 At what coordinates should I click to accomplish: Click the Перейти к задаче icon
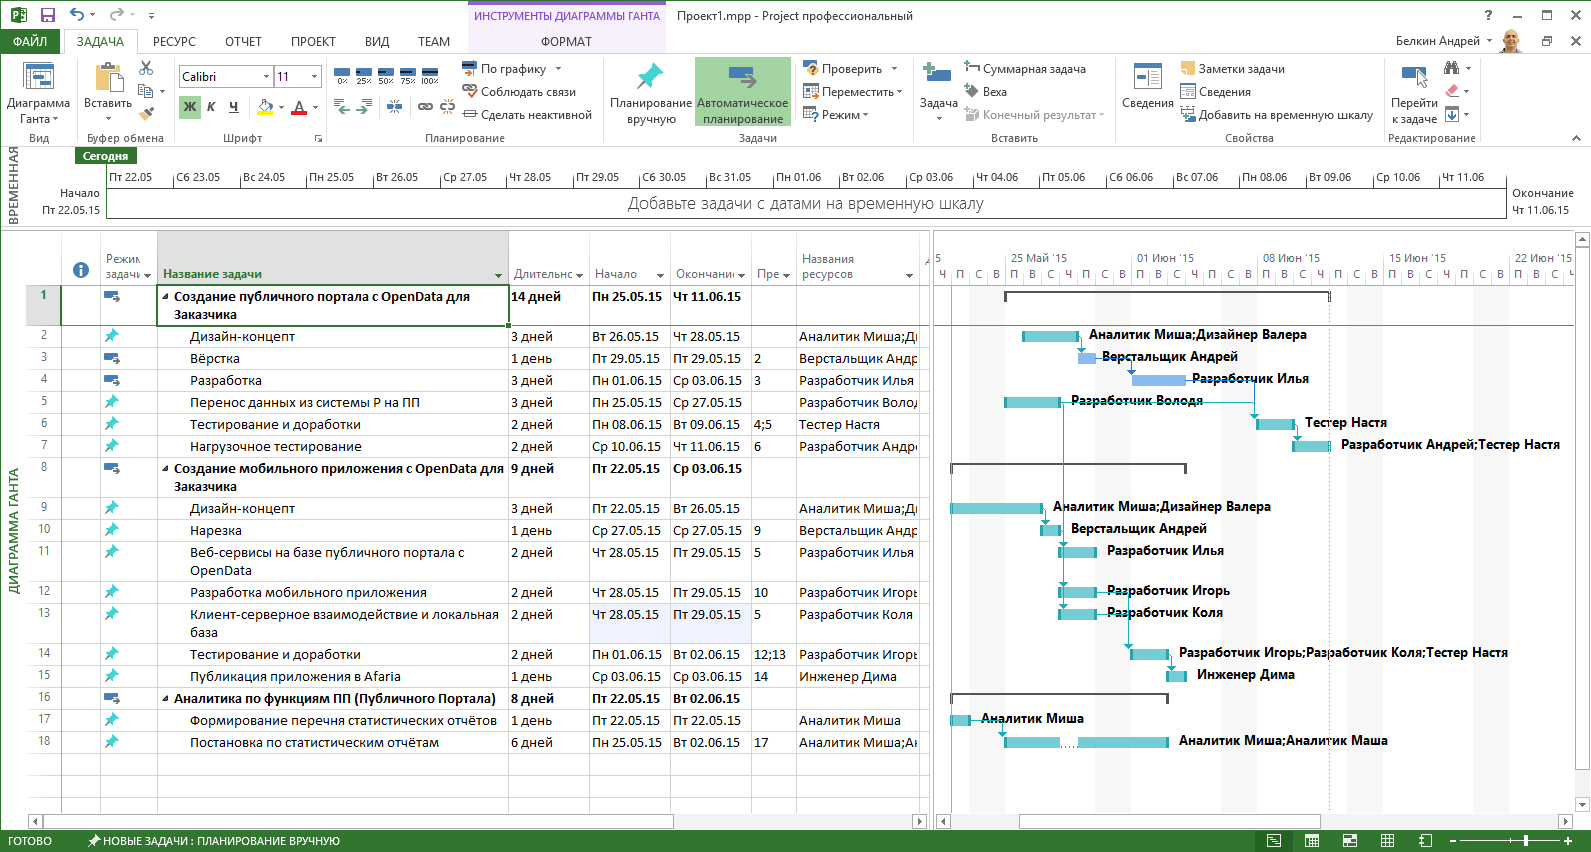pyautogui.click(x=1414, y=78)
